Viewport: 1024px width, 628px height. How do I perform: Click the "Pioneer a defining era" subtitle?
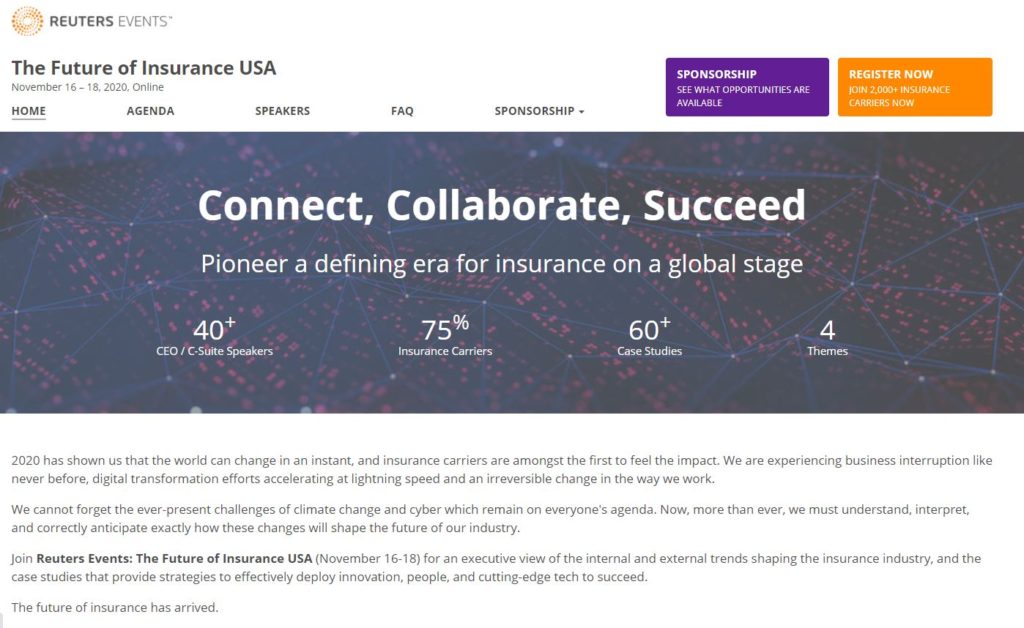point(501,264)
